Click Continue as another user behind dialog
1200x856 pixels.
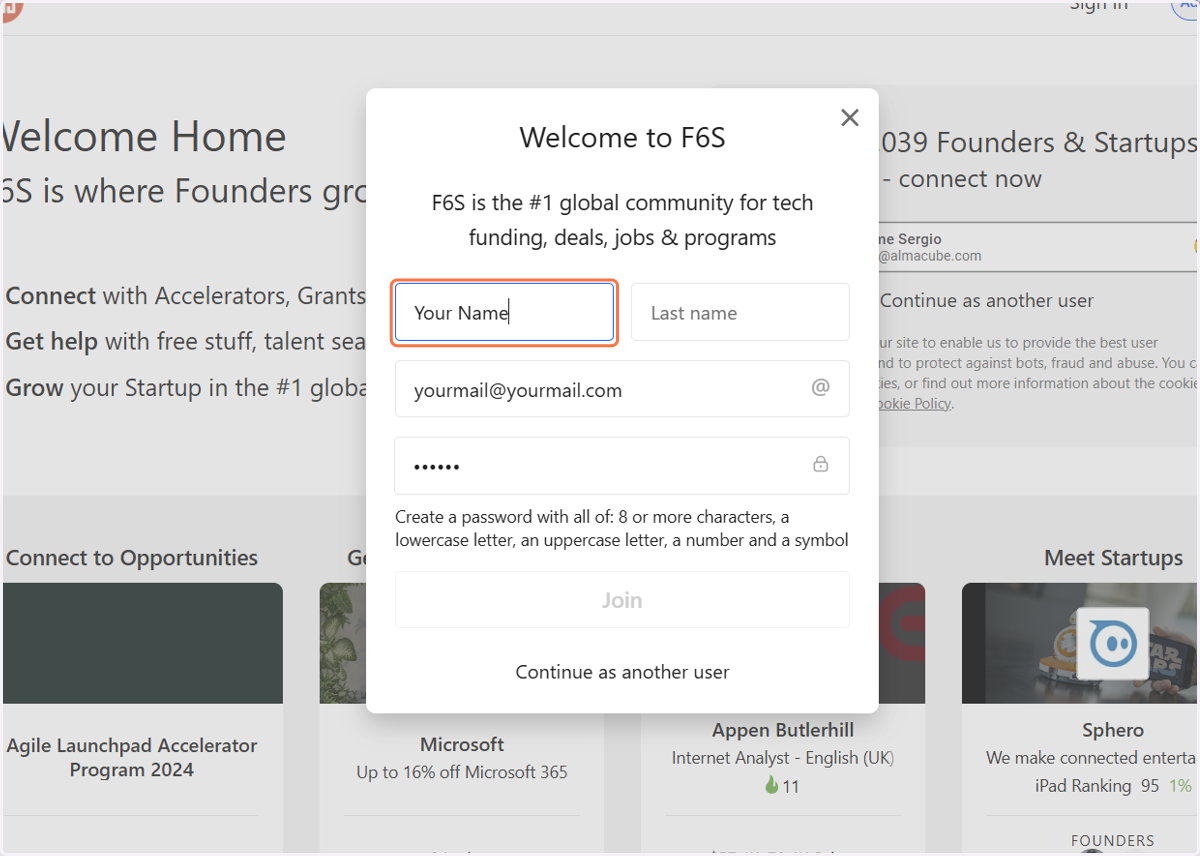pyautogui.click(x=987, y=301)
